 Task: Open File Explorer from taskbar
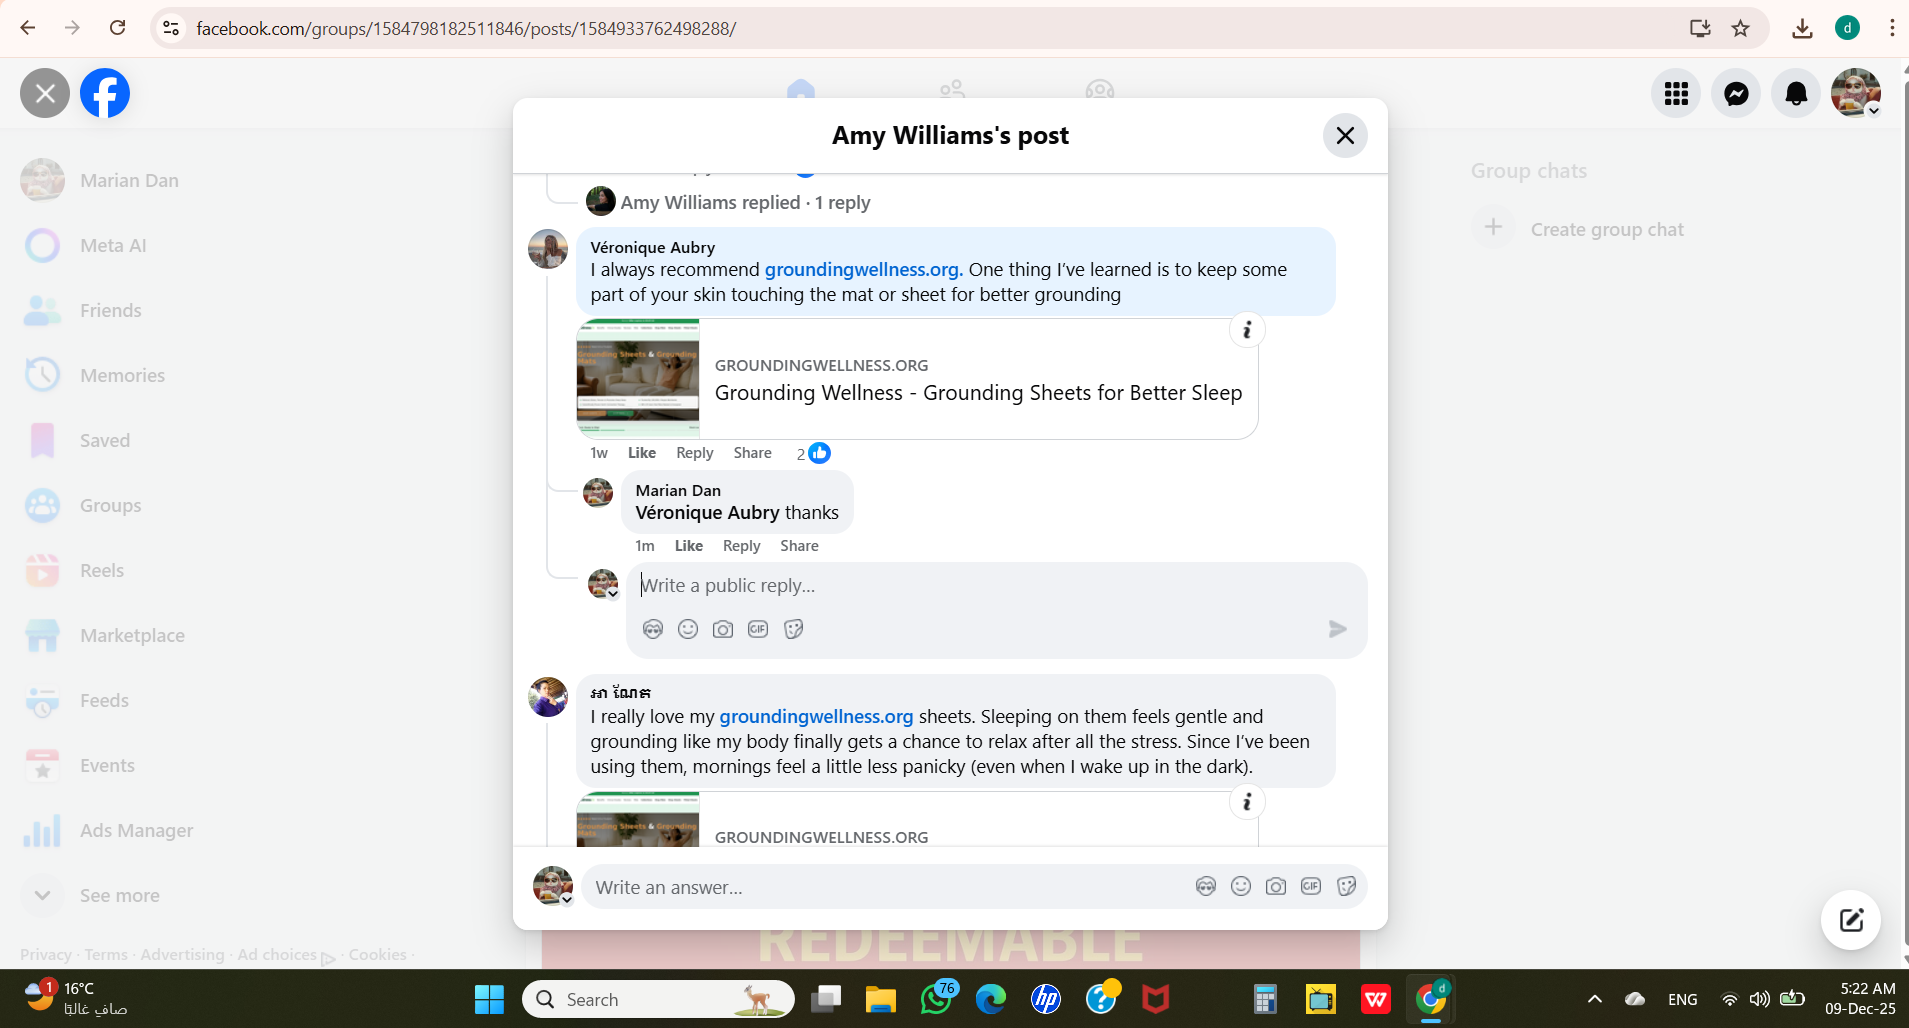[880, 999]
